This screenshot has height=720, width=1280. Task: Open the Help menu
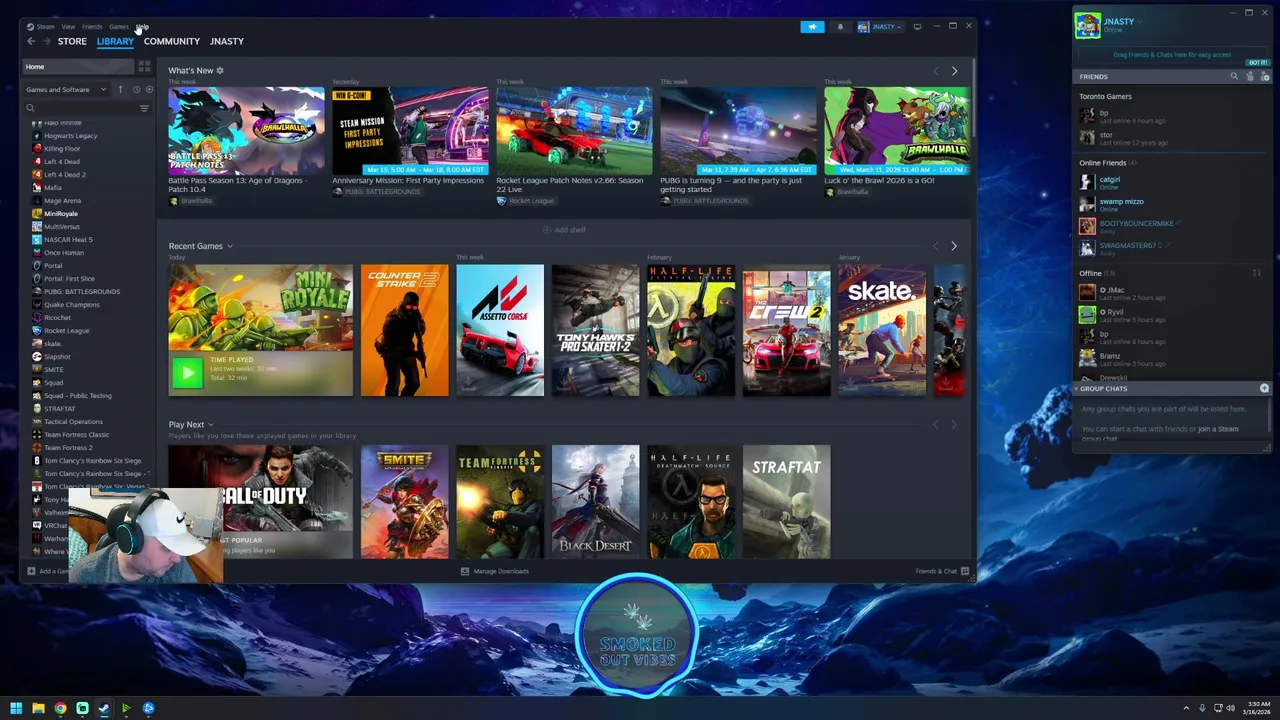coord(142,27)
